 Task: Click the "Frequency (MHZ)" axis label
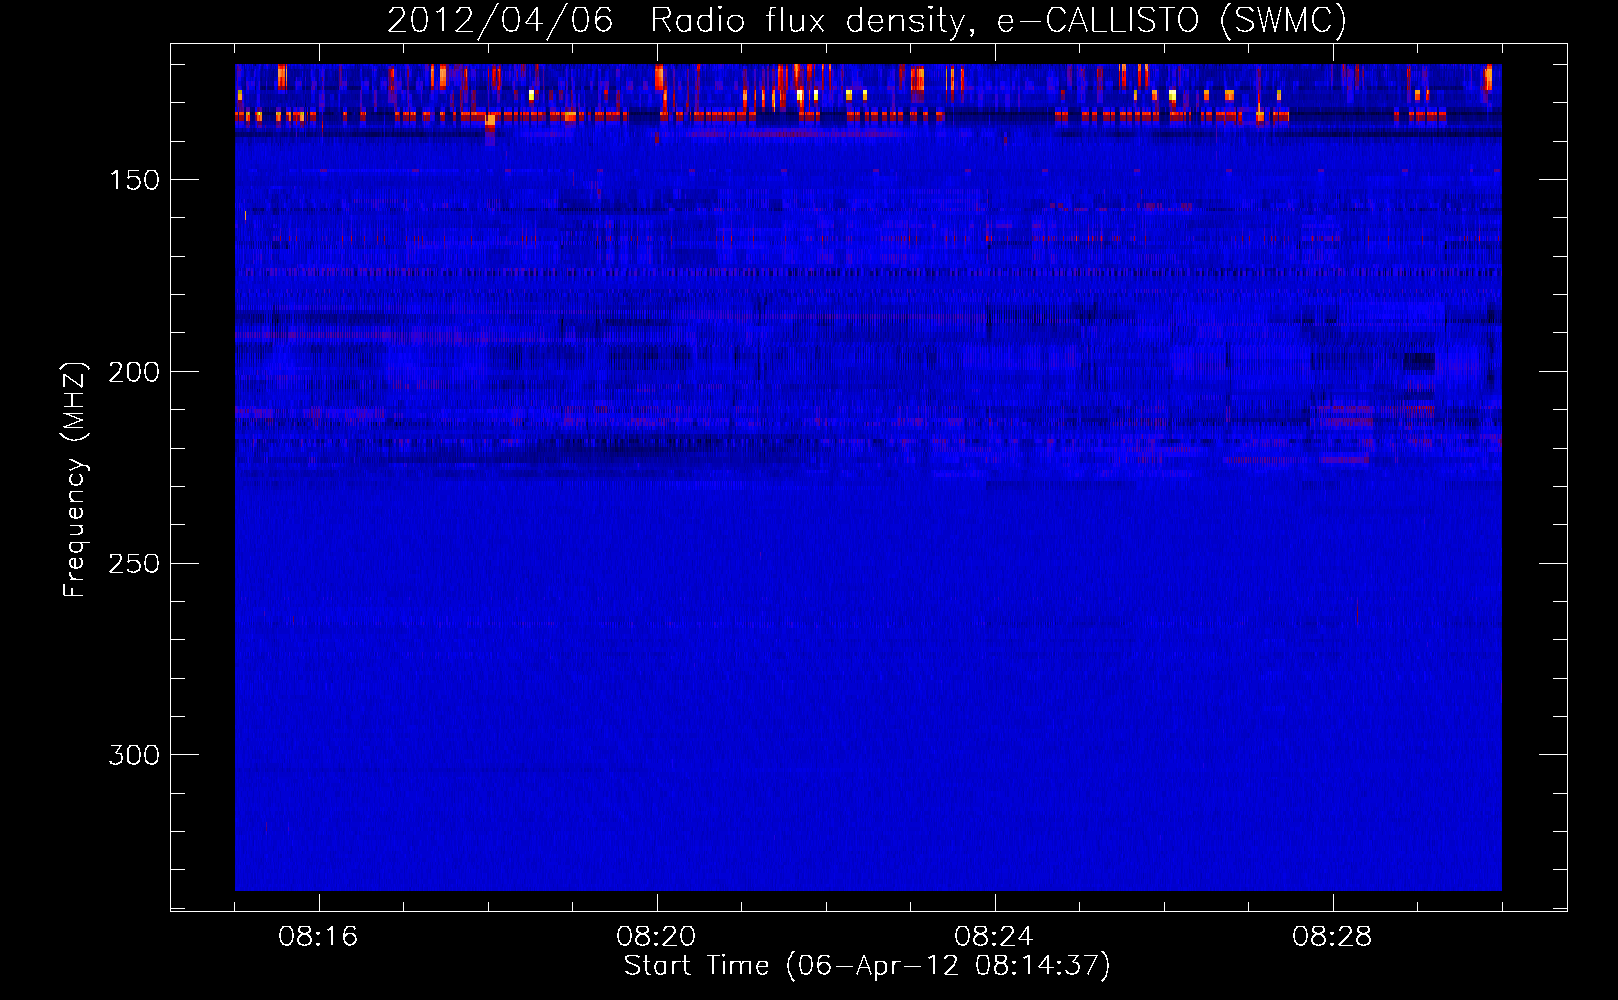click(75, 479)
